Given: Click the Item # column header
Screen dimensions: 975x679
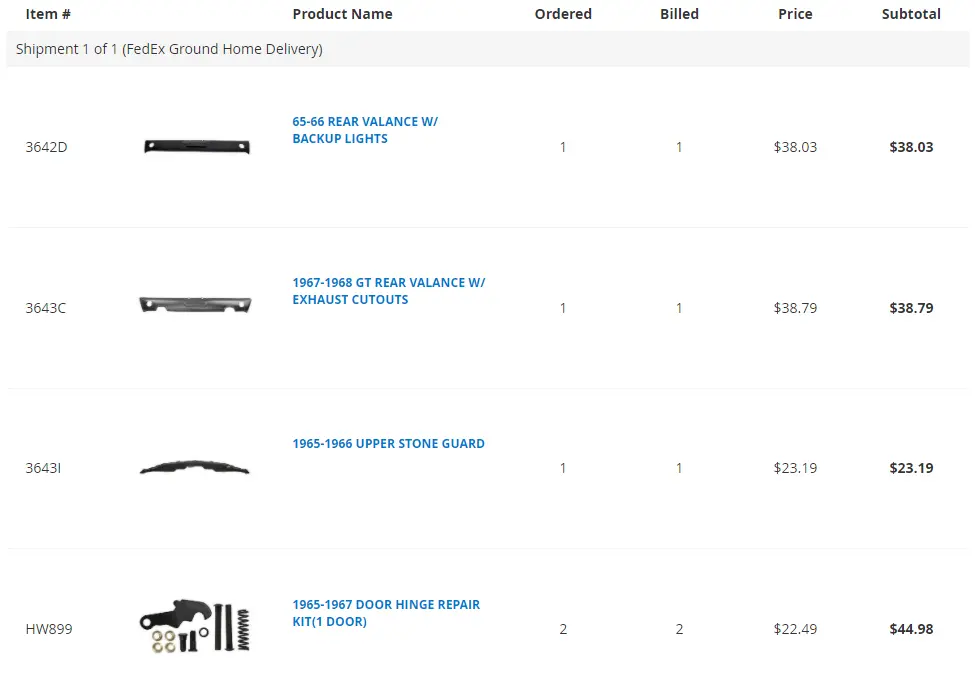Looking at the screenshot, I should coord(48,14).
